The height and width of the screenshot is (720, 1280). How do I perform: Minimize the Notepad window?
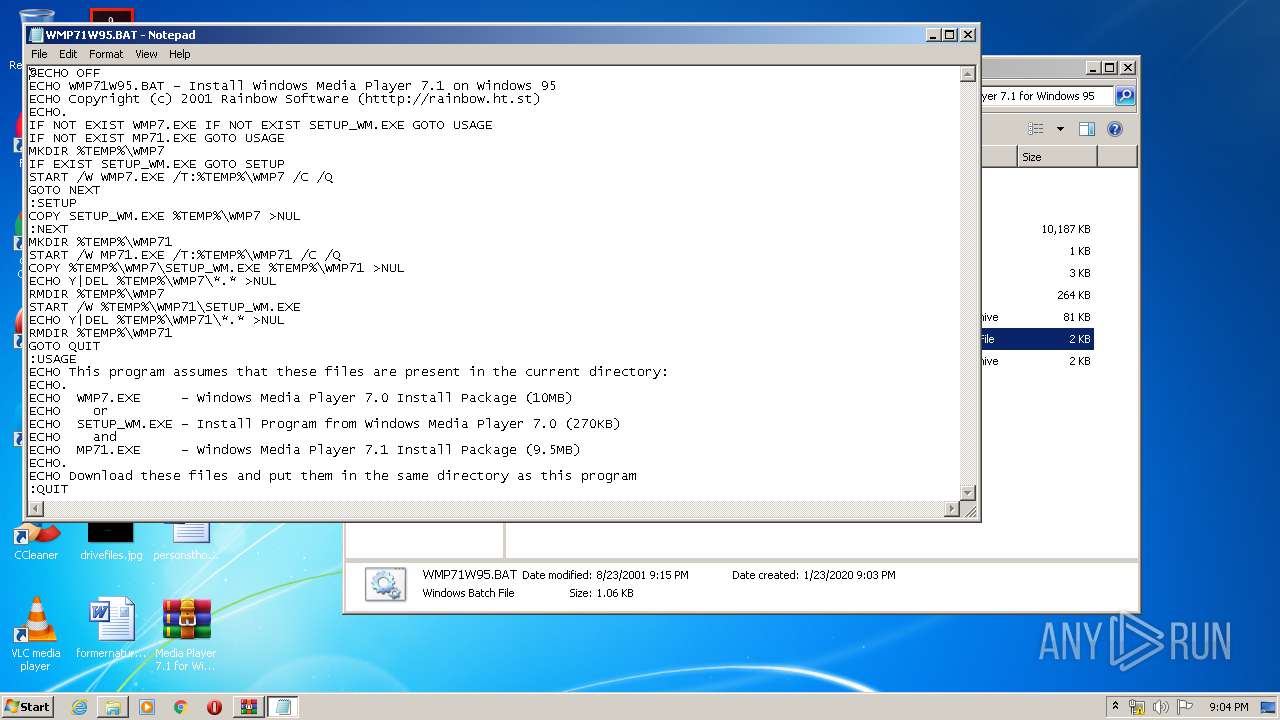(932, 35)
